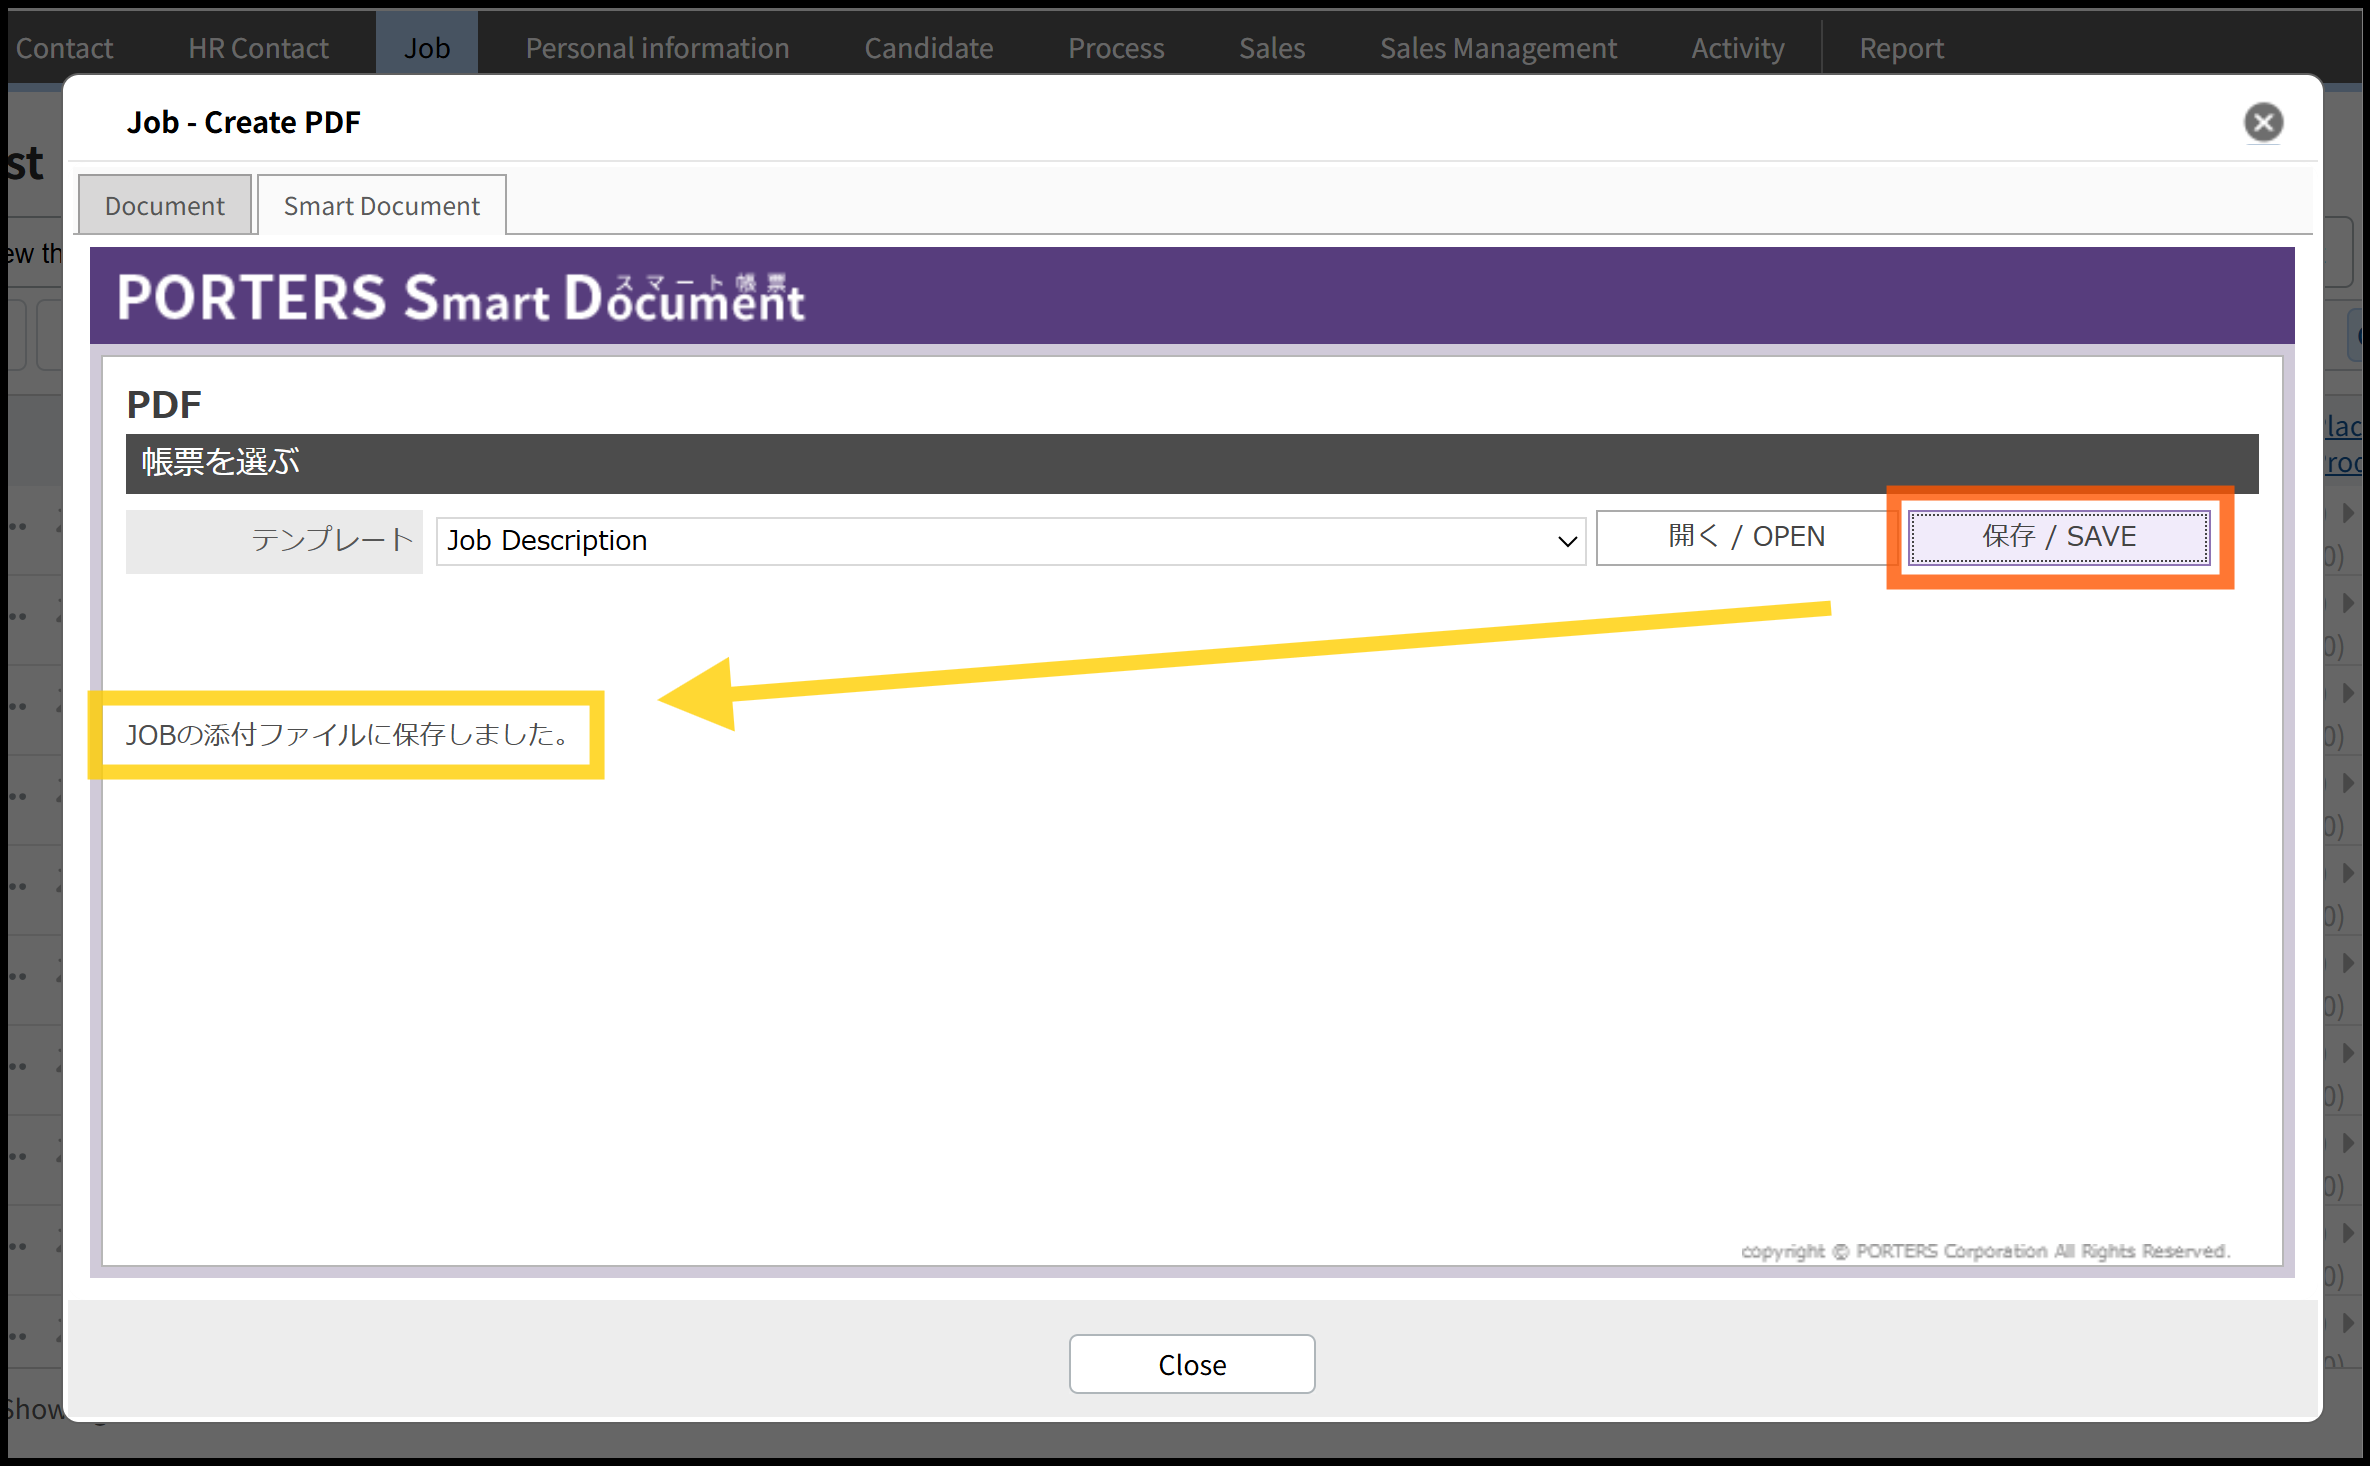Click the 保存 / SAVE button
The height and width of the screenshot is (1466, 2370).
pos(2059,537)
